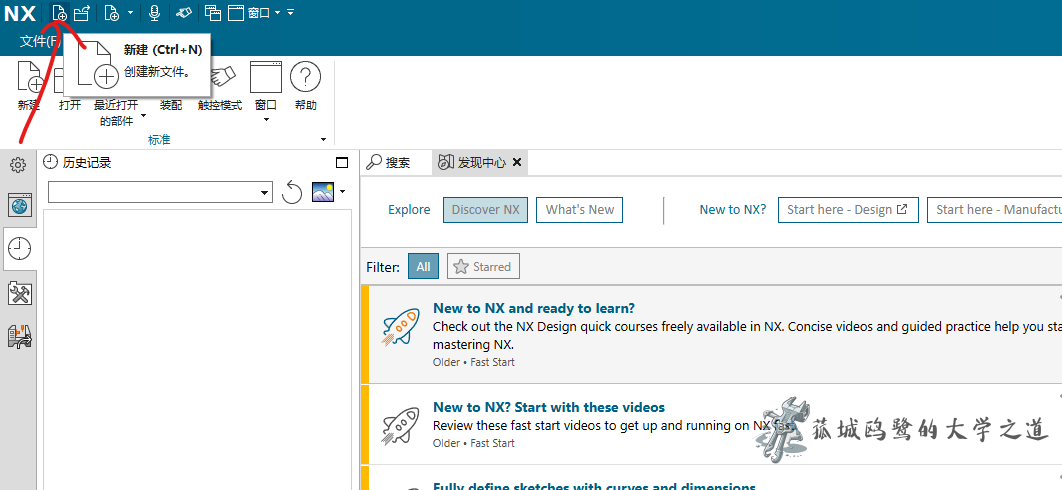
Task: Click the touch mode hand icon in title bar
Action: pos(183,12)
